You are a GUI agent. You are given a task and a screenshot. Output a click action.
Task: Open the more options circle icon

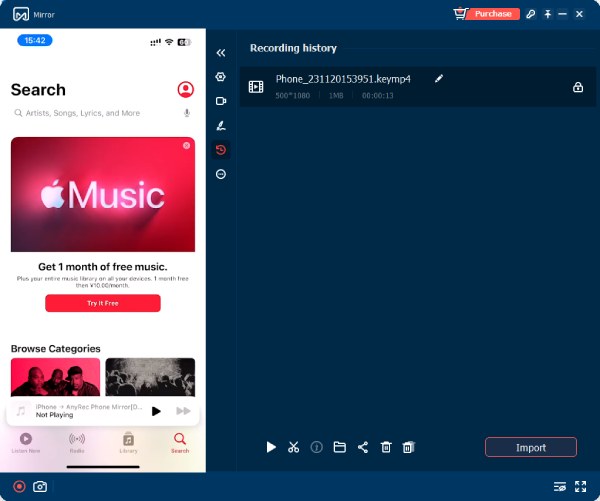click(x=221, y=175)
